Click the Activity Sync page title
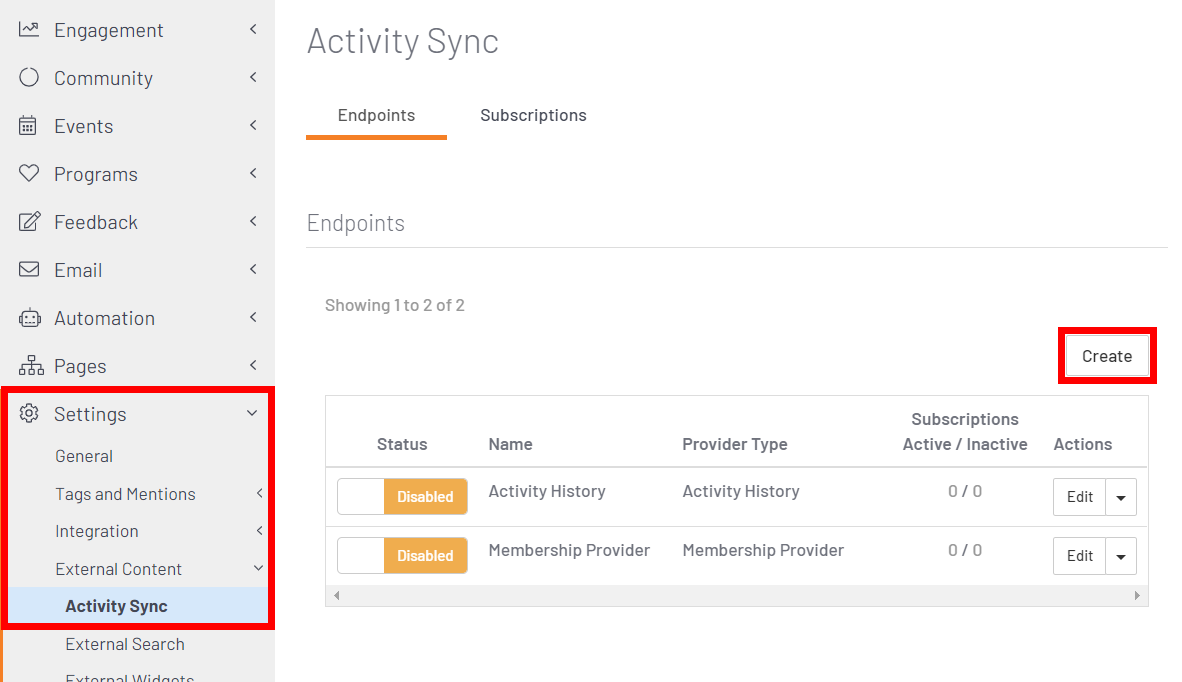 [x=403, y=41]
